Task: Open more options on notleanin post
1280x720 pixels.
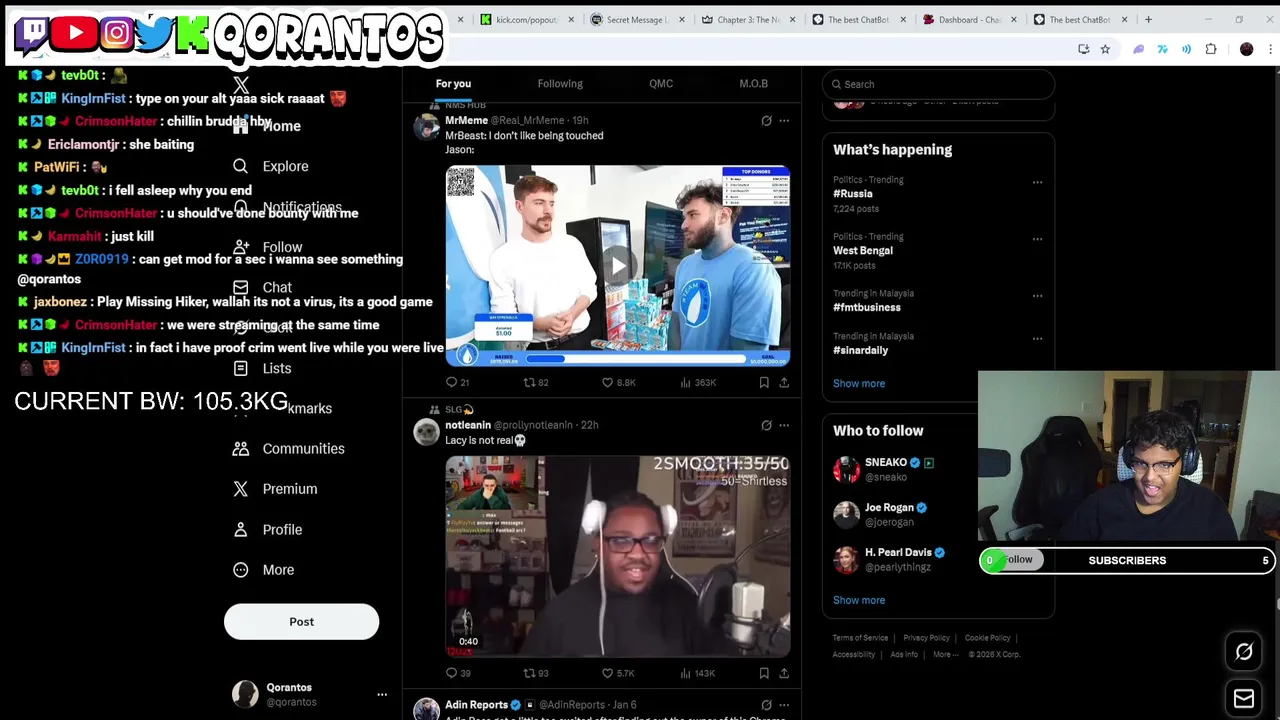Action: (784, 425)
